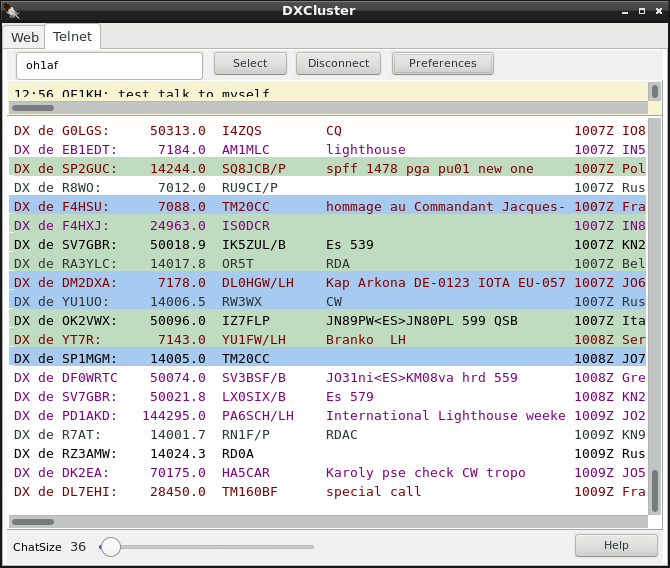This screenshot has width=670, height=568.
Task: Click the frequency 7184.0
Action: (x=182, y=150)
